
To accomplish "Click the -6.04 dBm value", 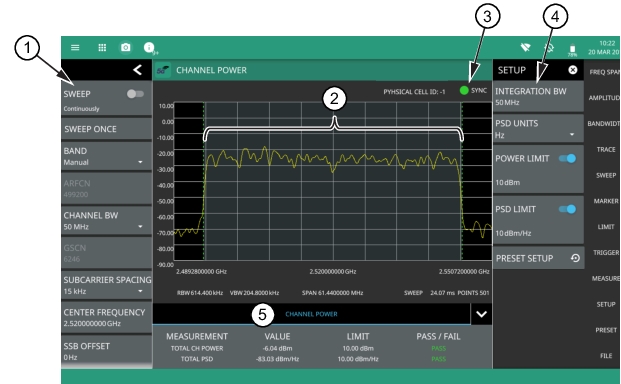I will tap(277, 348).
